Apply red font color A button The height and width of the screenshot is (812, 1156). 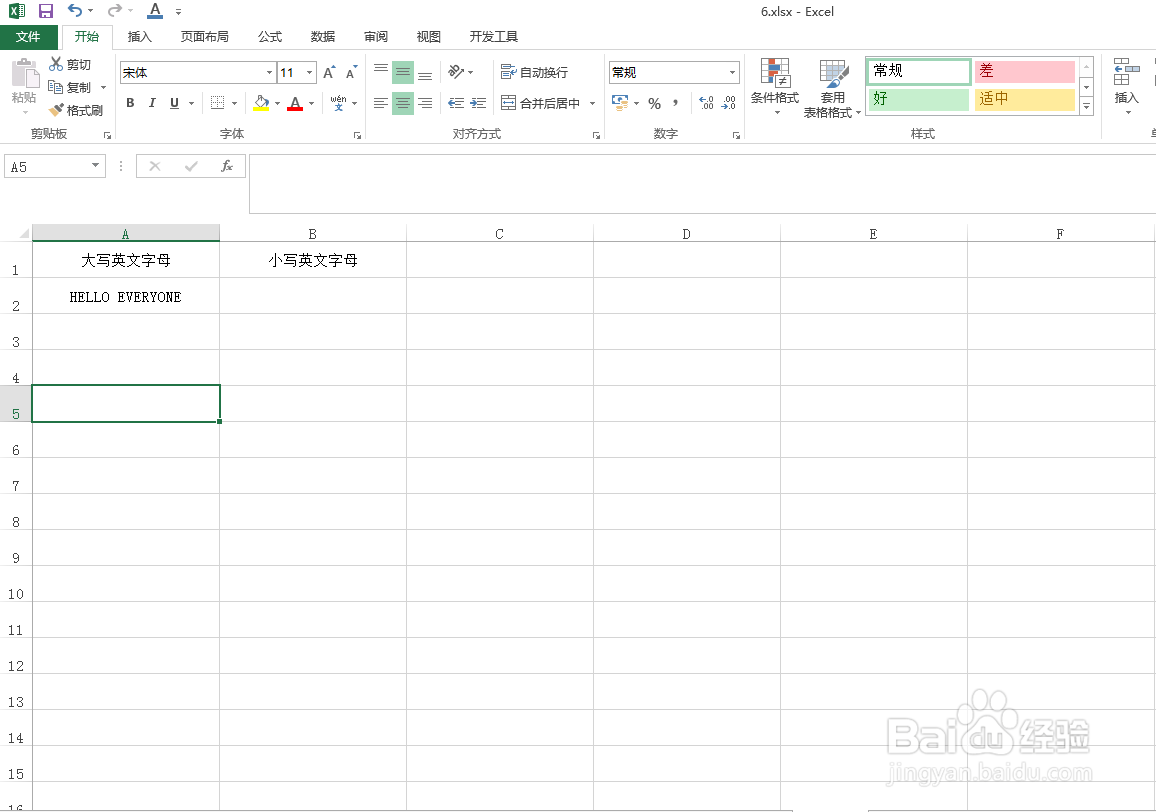pyautogui.click(x=295, y=103)
